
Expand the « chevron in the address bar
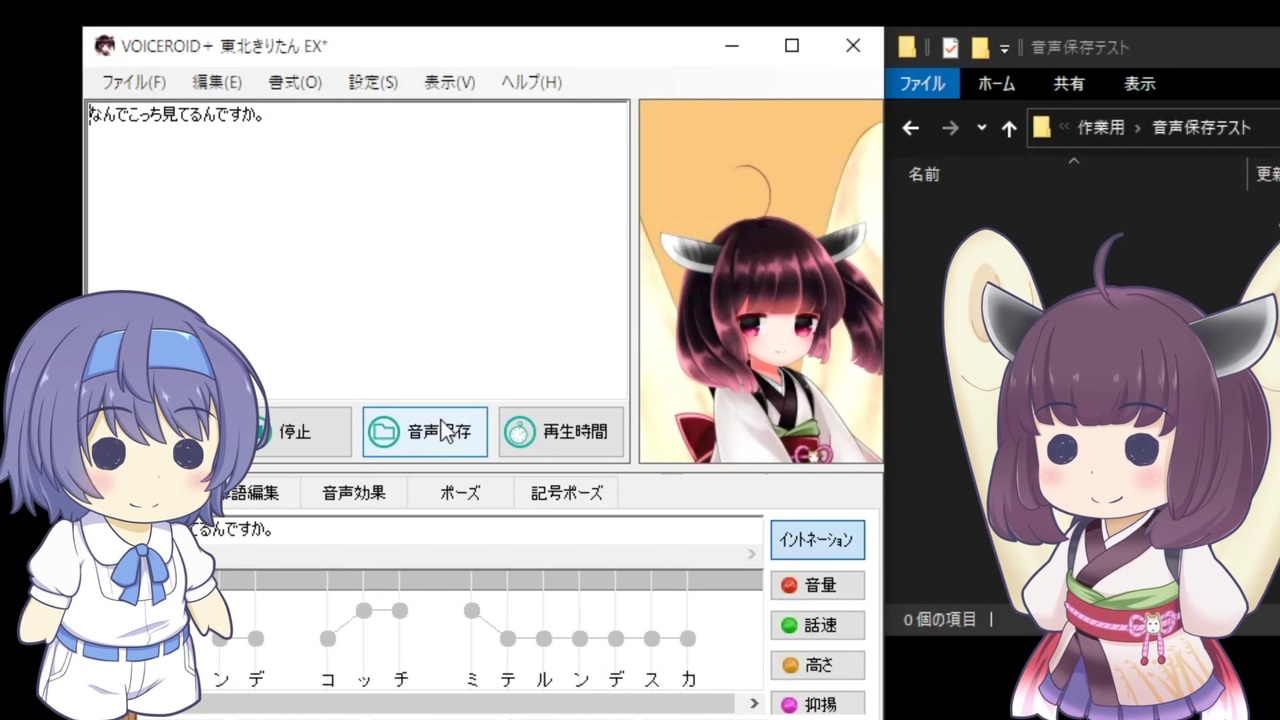click(x=1064, y=128)
